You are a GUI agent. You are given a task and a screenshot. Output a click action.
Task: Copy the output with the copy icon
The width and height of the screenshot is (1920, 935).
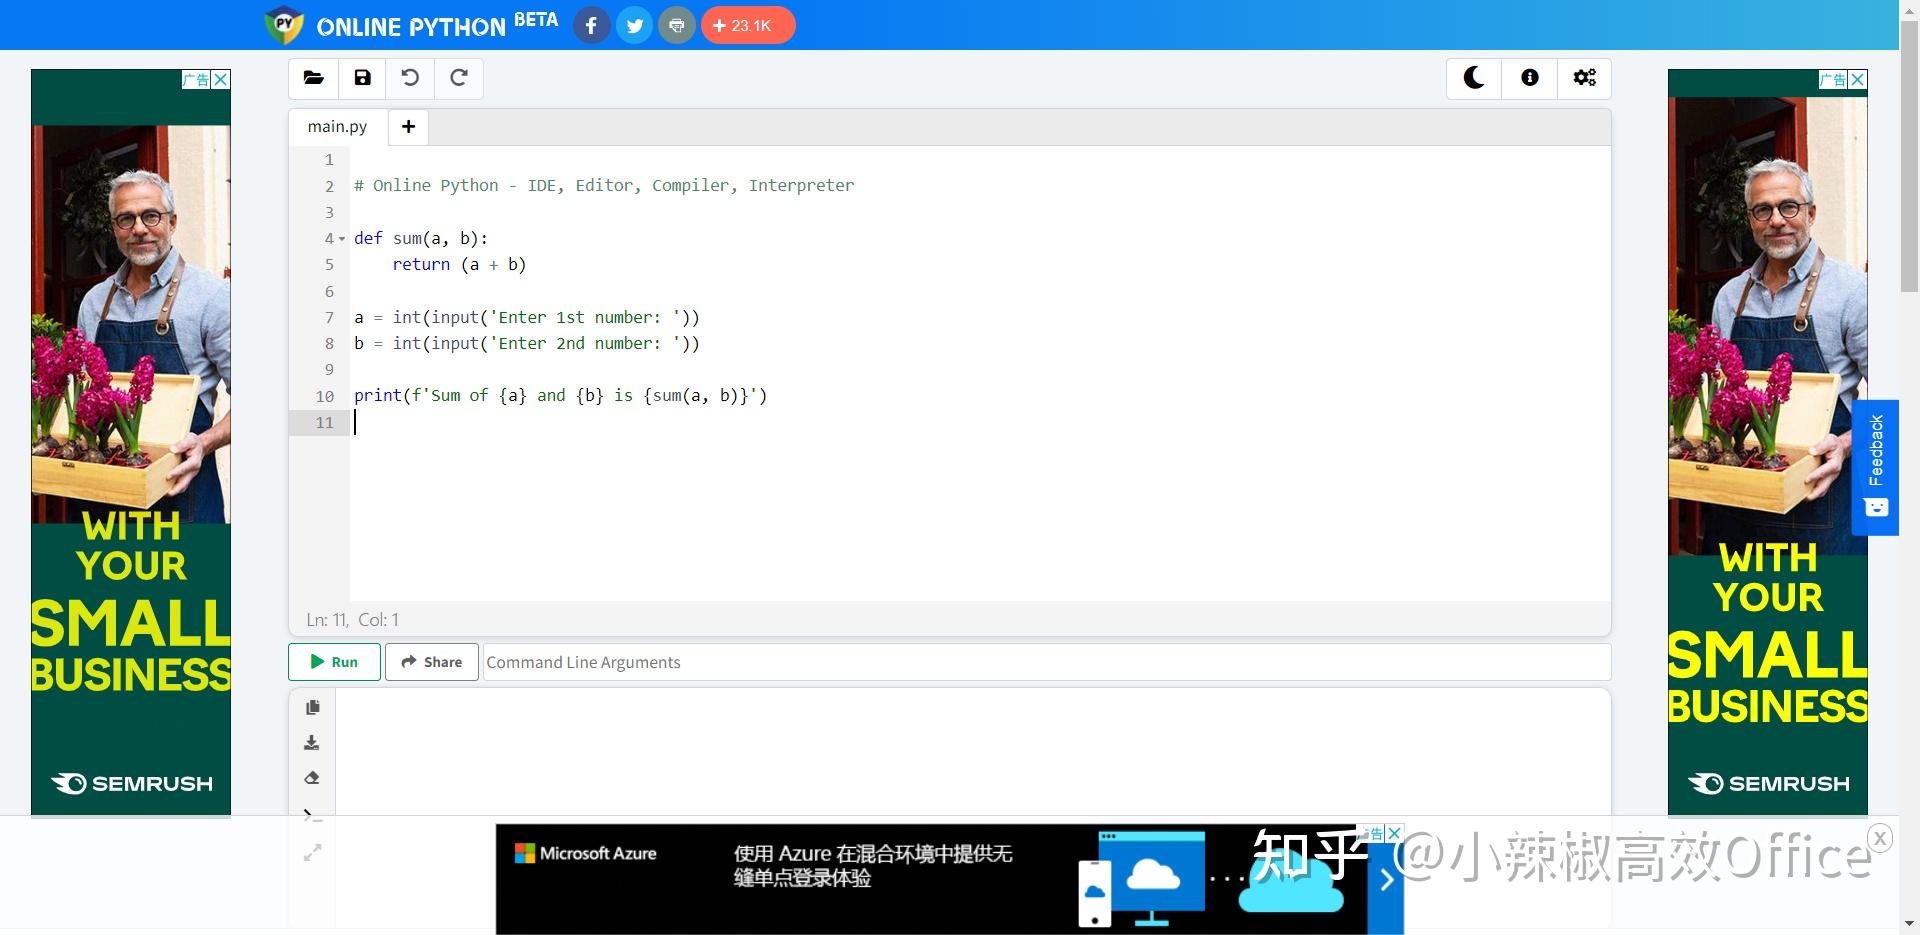(312, 707)
